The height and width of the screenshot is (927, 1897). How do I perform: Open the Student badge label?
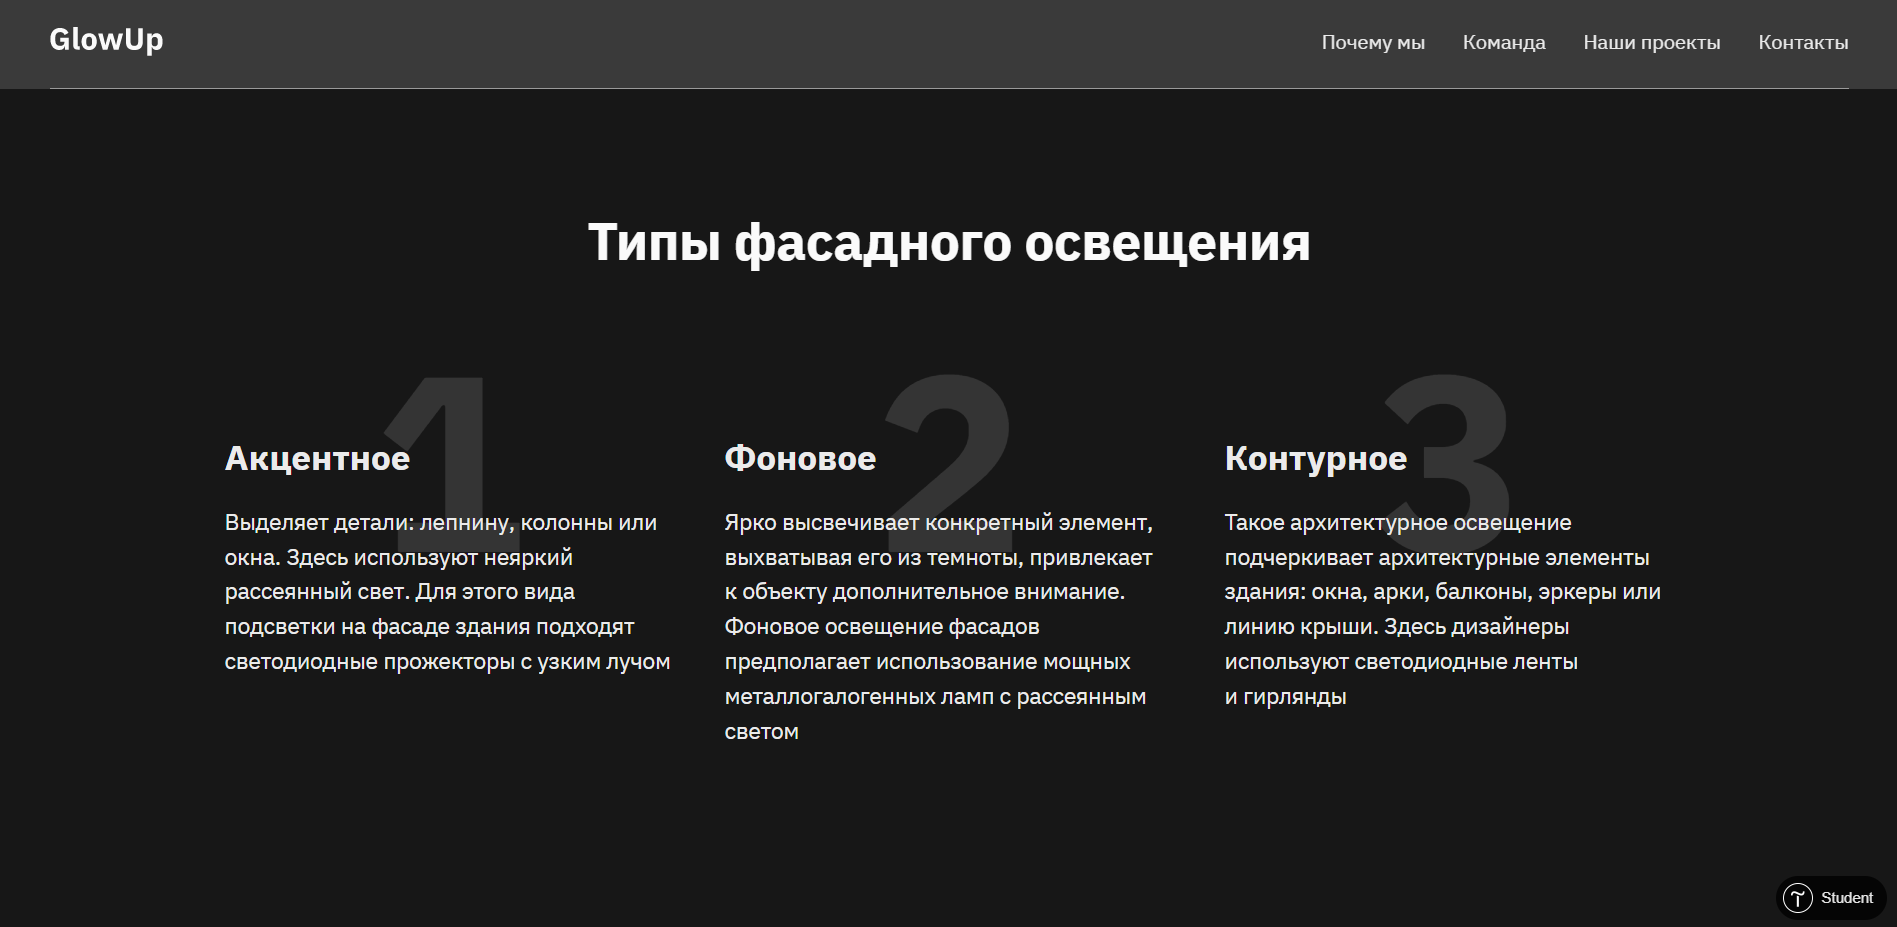1846,898
